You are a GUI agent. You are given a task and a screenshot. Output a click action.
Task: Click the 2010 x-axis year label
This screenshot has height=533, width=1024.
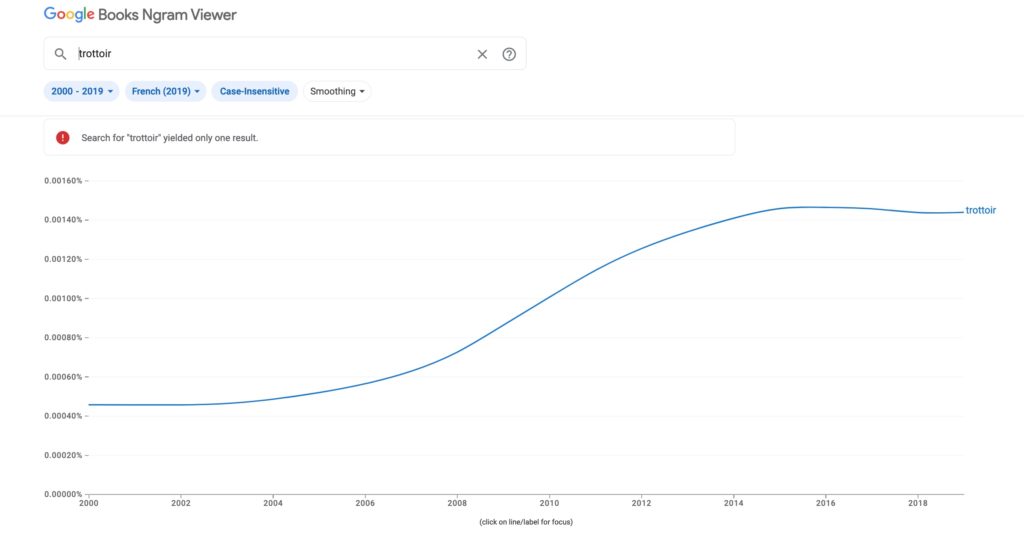[x=549, y=503]
